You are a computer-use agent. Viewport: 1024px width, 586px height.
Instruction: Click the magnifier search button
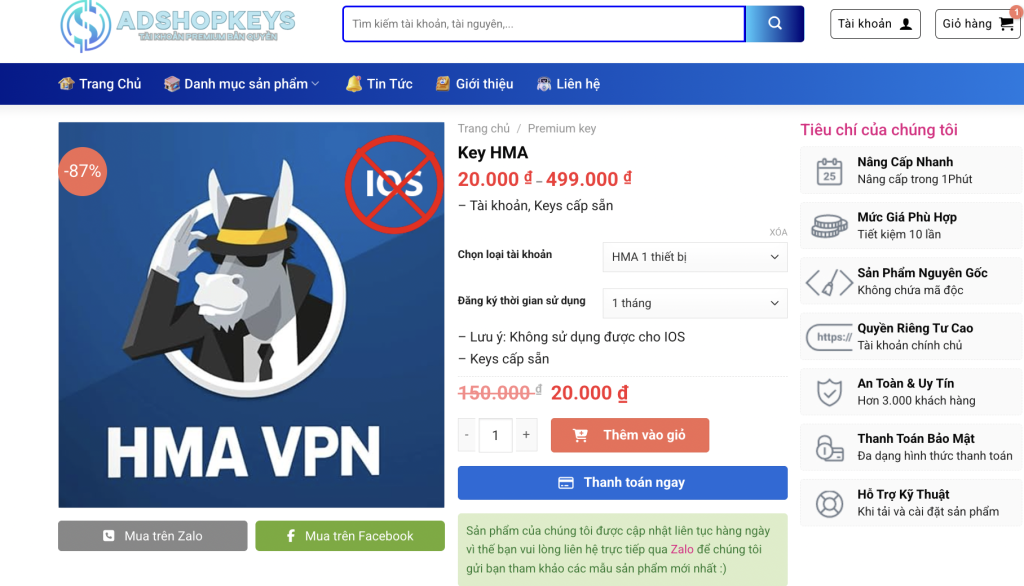[x=775, y=24]
